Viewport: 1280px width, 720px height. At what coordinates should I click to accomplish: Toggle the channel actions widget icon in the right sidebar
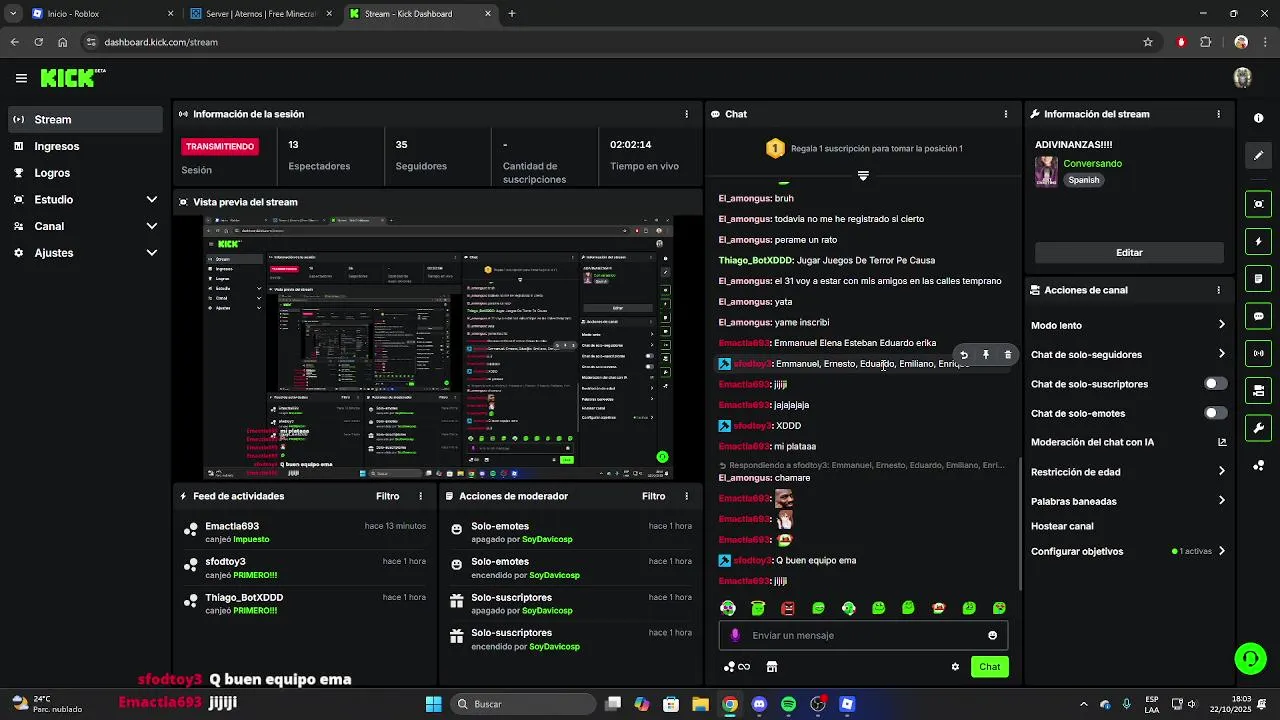(1258, 390)
